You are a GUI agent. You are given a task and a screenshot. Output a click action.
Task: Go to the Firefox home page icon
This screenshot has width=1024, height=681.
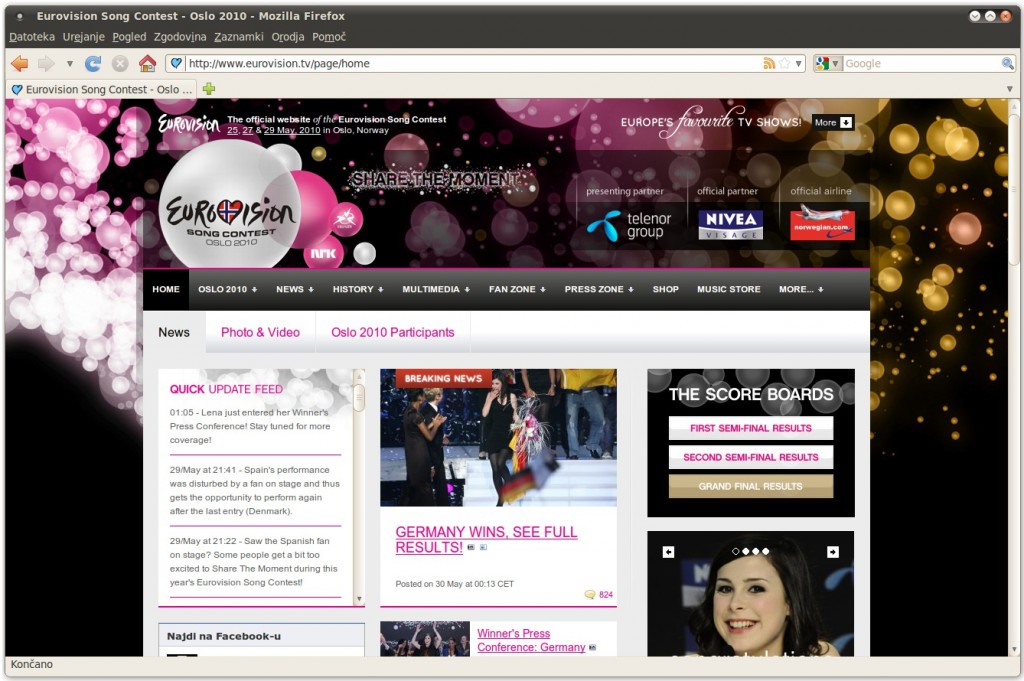click(x=148, y=63)
